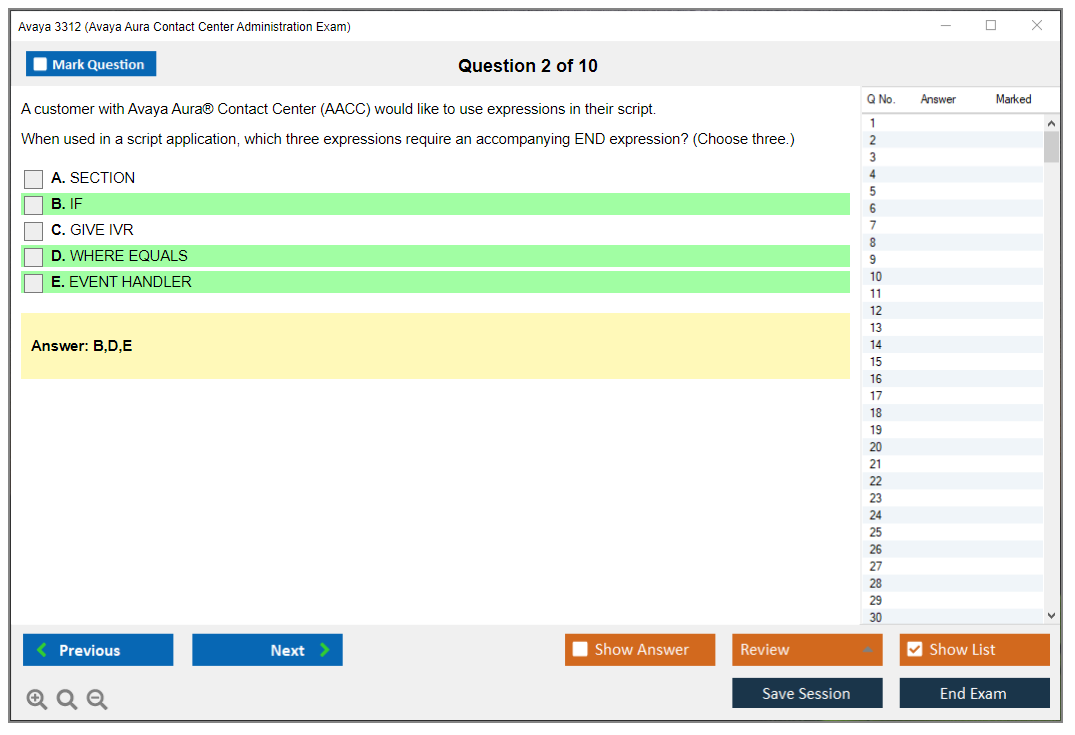Enable the Show Answer checkbox
This screenshot has width=1075, height=735.
point(580,649)
